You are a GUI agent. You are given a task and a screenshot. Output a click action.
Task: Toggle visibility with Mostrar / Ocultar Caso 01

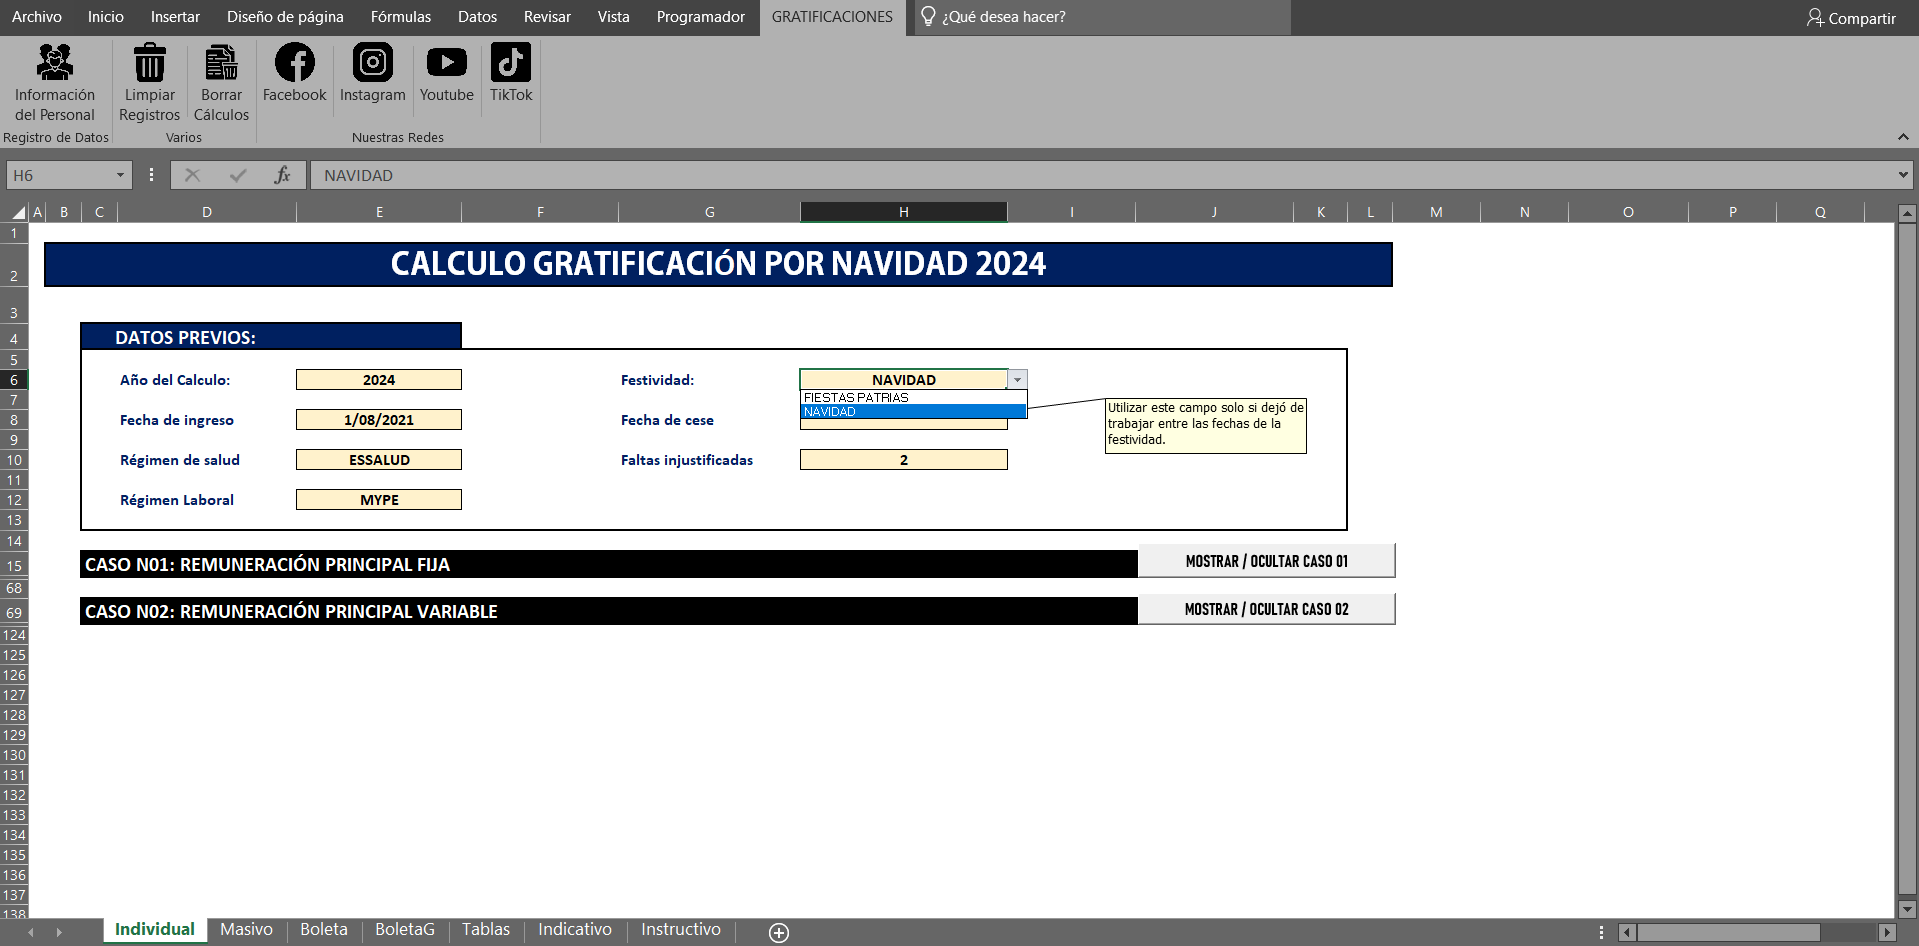1266,561
